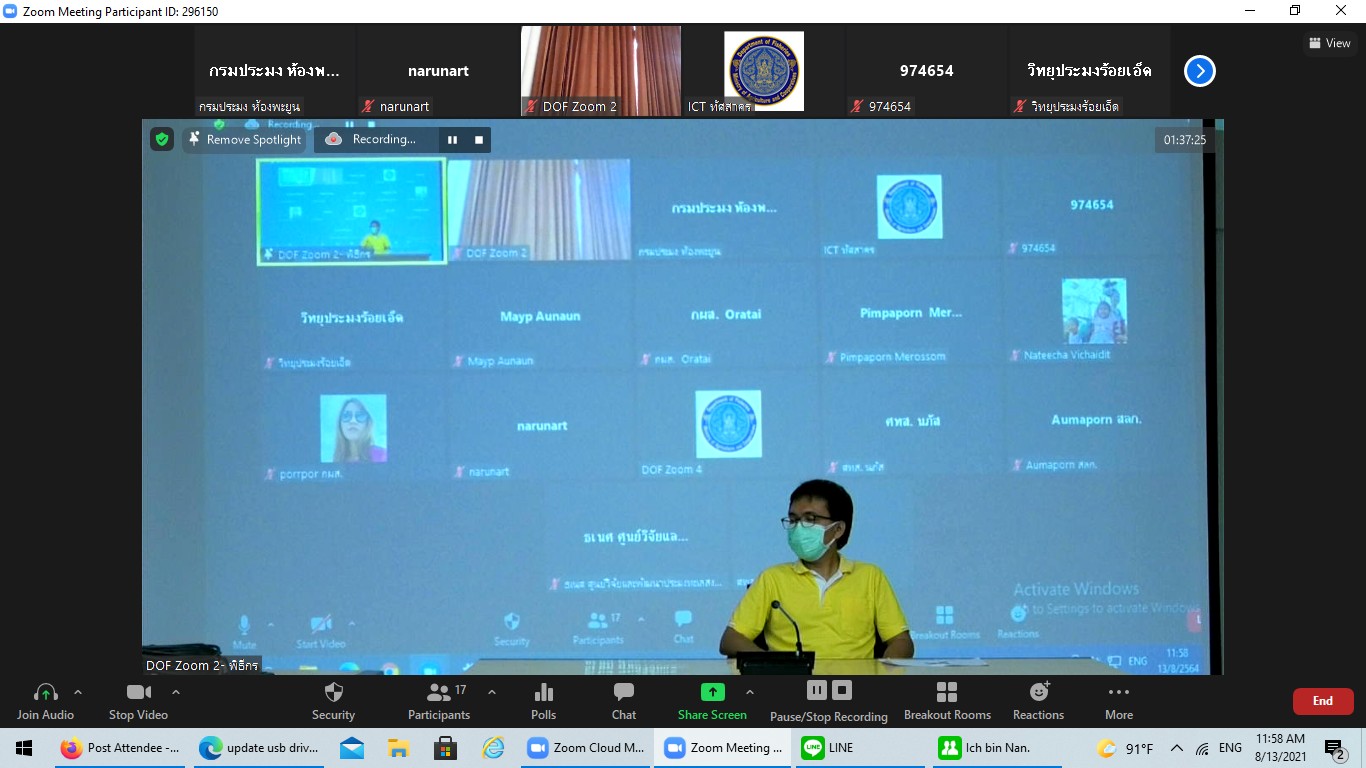The image size is (1366, 768).
Task: Switch ENG input language
Action: [1230, 748]
